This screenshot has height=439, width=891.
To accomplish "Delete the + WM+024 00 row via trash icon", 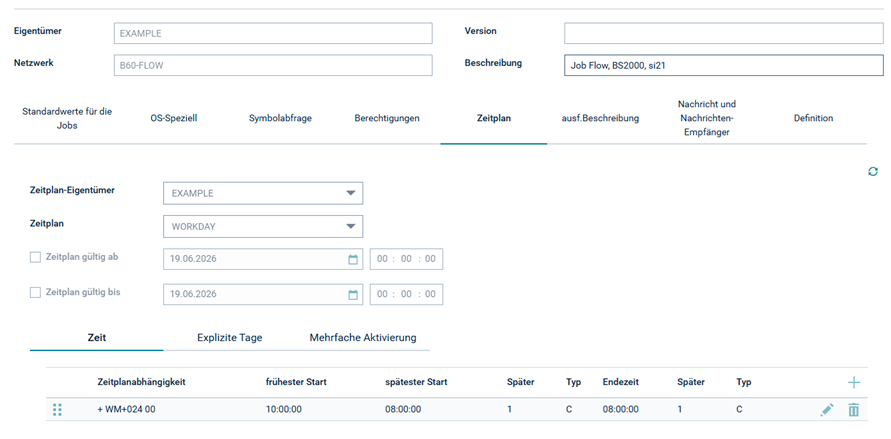I will 853,409.
